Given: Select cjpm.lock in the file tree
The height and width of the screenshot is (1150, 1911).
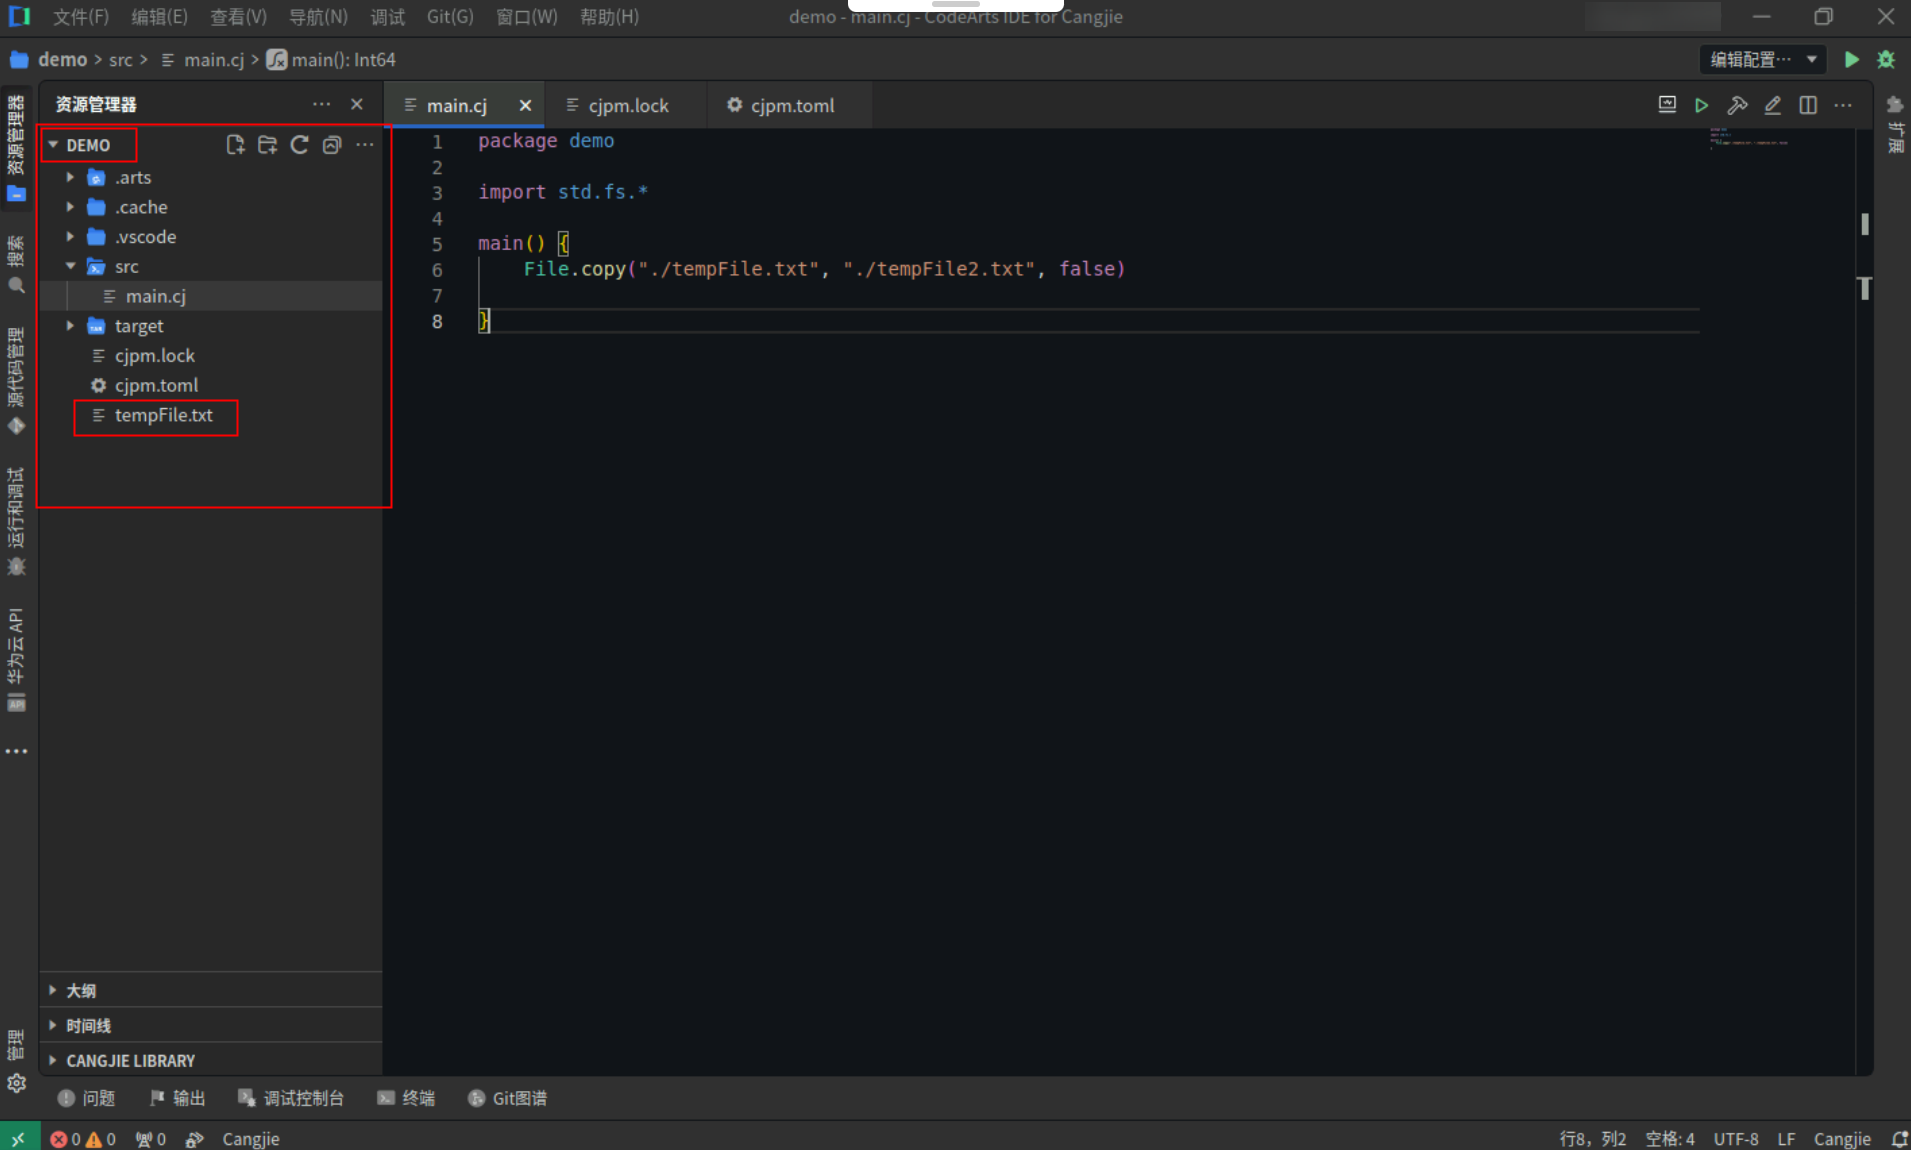Looking at the screenshot, I should (x=211, y=356).
